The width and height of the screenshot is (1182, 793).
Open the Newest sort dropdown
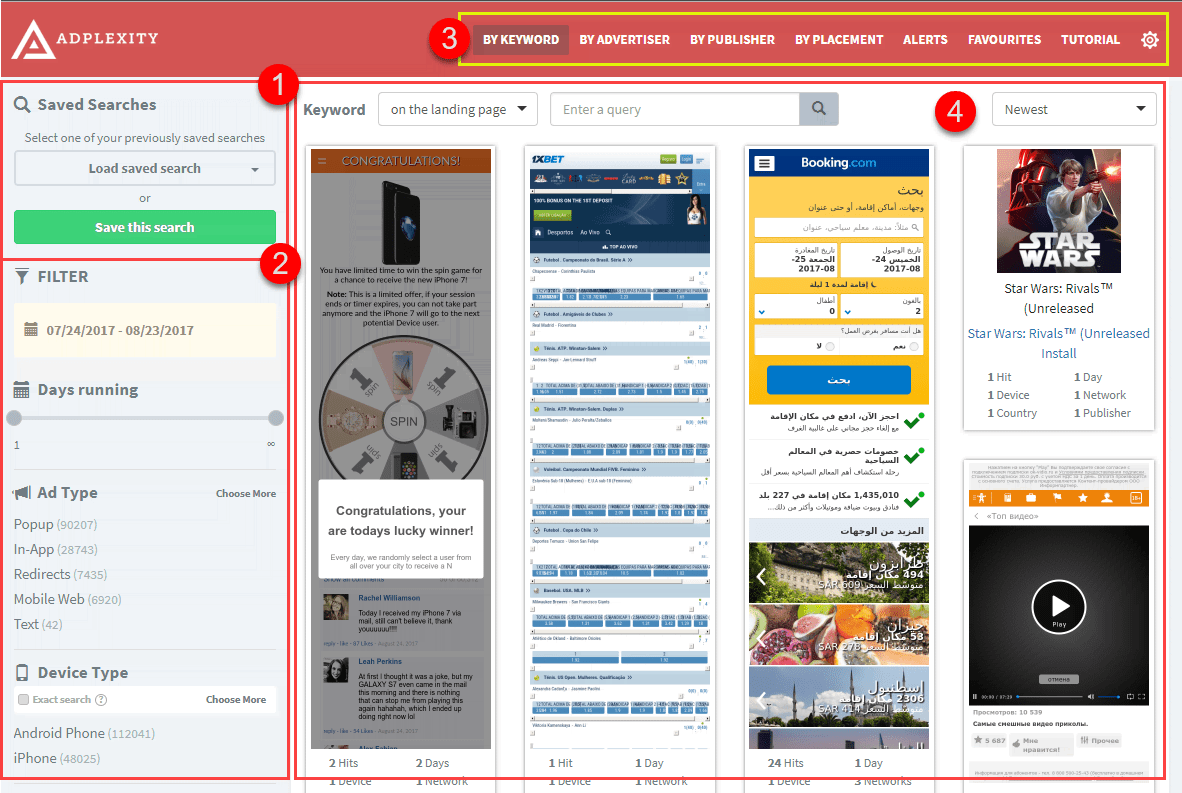1073,110
